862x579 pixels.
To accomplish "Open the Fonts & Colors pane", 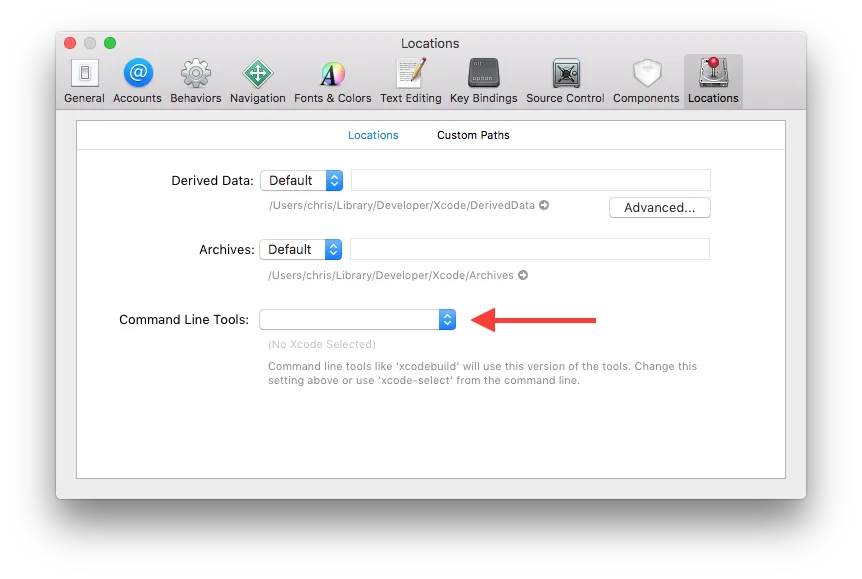I will click(333, 81).
